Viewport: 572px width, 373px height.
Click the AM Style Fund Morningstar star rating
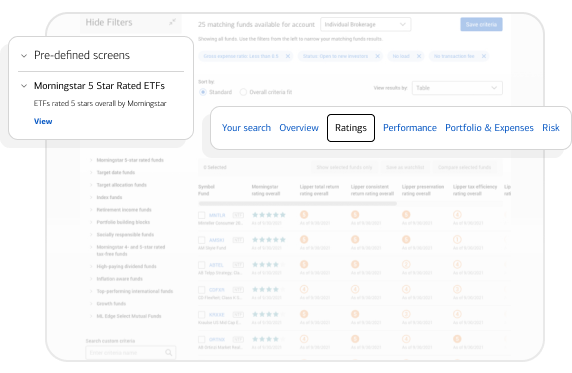click(x=268, y=240)
